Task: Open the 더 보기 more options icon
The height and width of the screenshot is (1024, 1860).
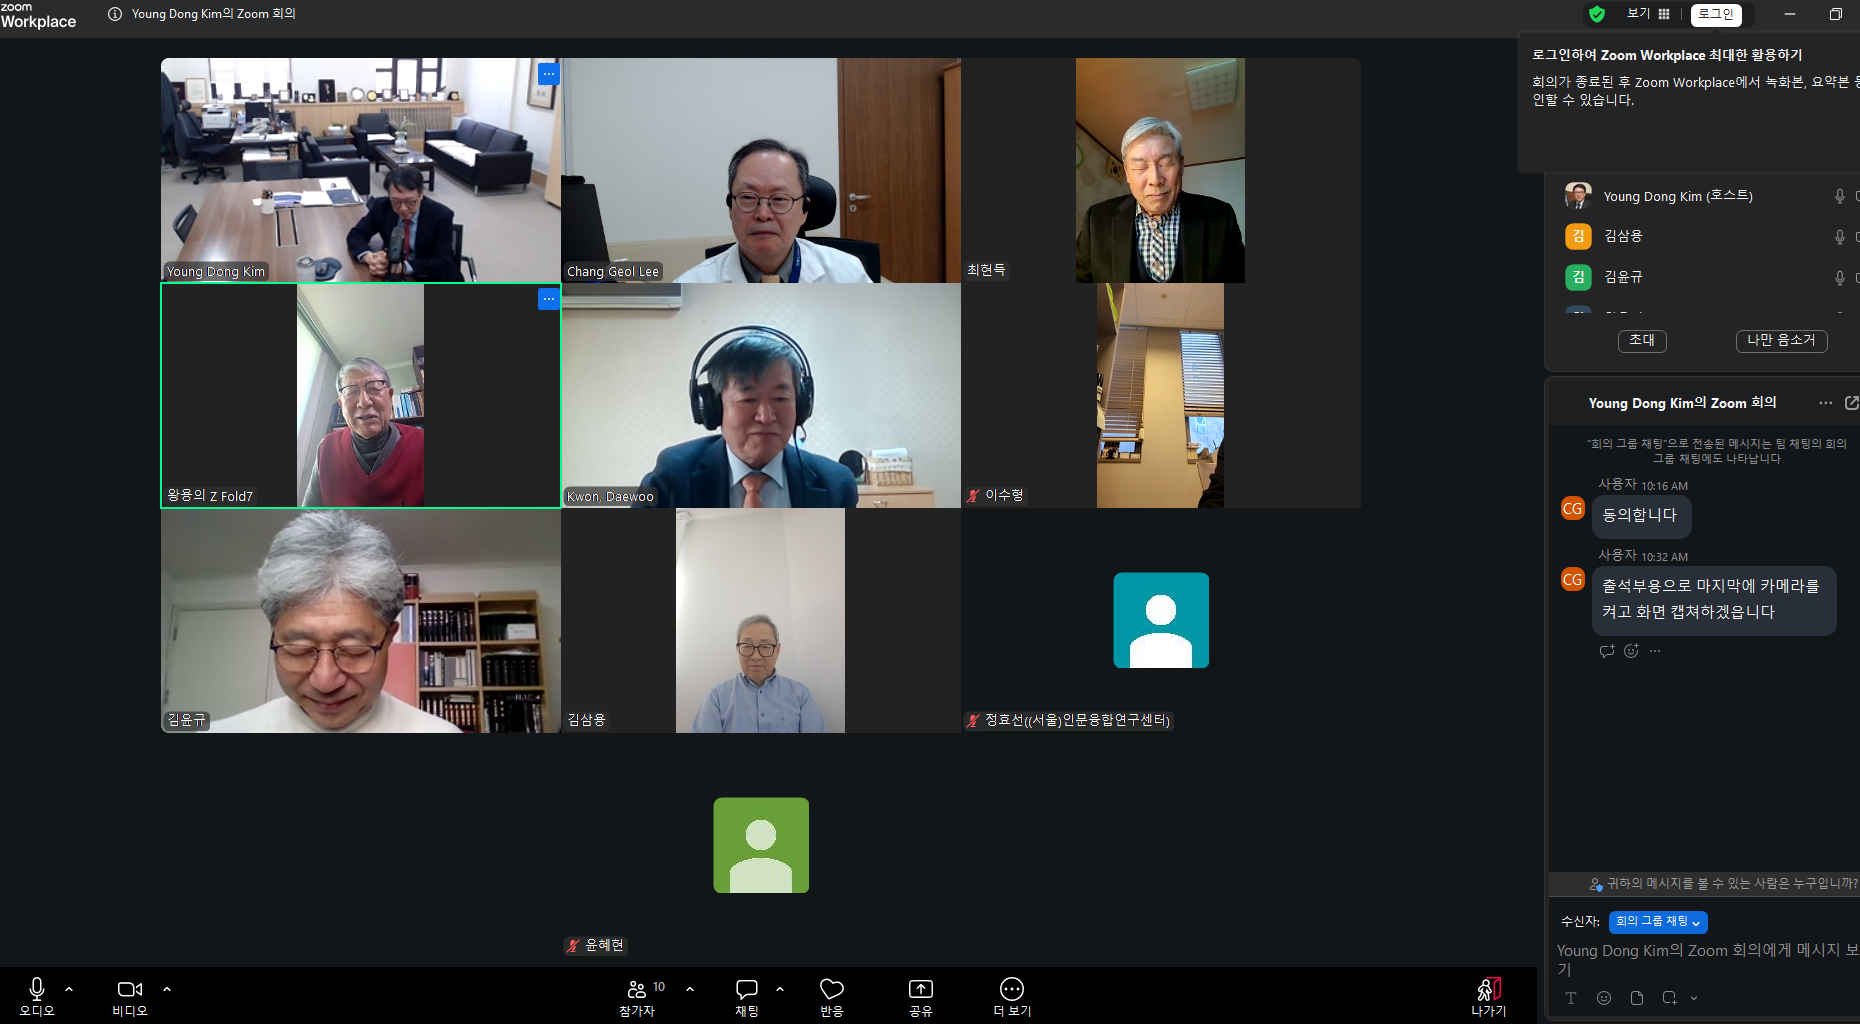Action: pos(1012,995)
